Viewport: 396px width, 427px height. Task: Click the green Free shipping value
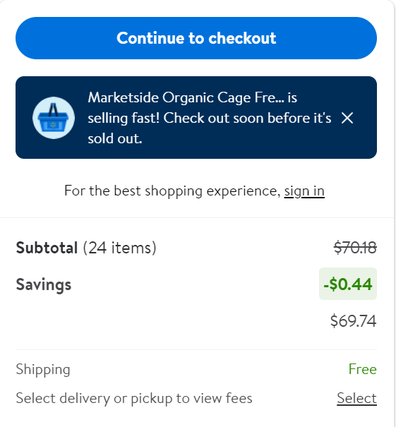(362, 369)
